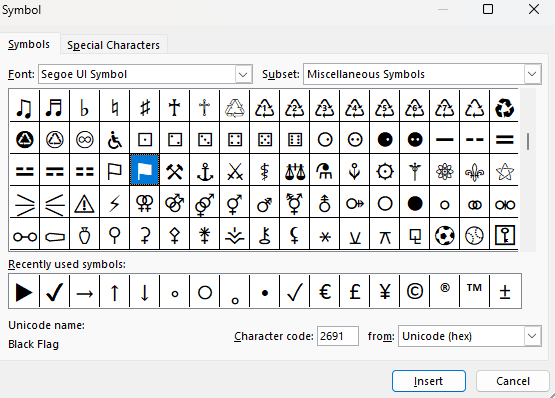Select the soccer ball symbol

[x=445, y=235]
